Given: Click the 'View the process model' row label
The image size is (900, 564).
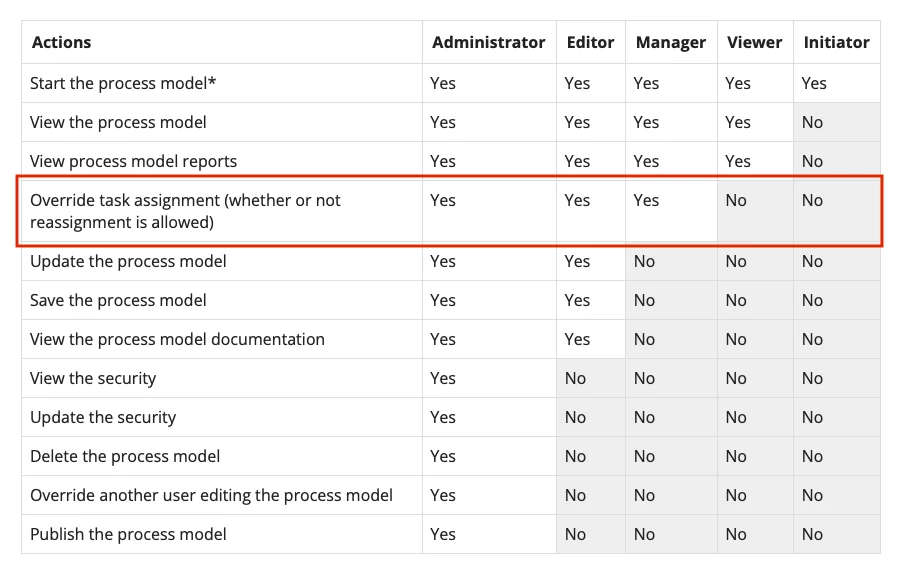Looking at the screenshot, I should coord(118,122).
